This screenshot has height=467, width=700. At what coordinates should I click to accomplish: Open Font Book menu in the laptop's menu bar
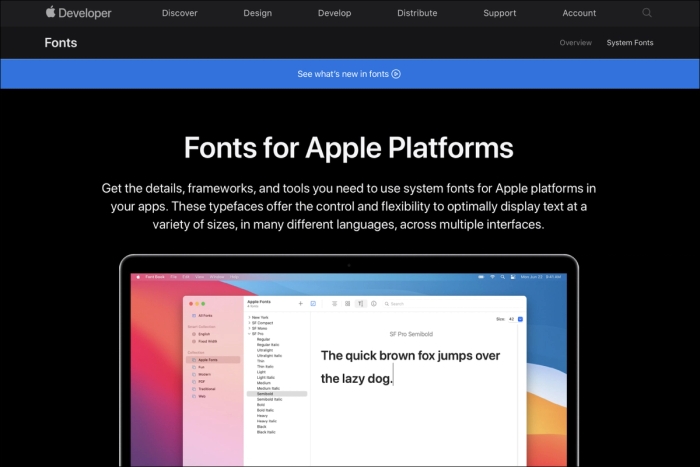pyautogui.click(x=155, y=277)
